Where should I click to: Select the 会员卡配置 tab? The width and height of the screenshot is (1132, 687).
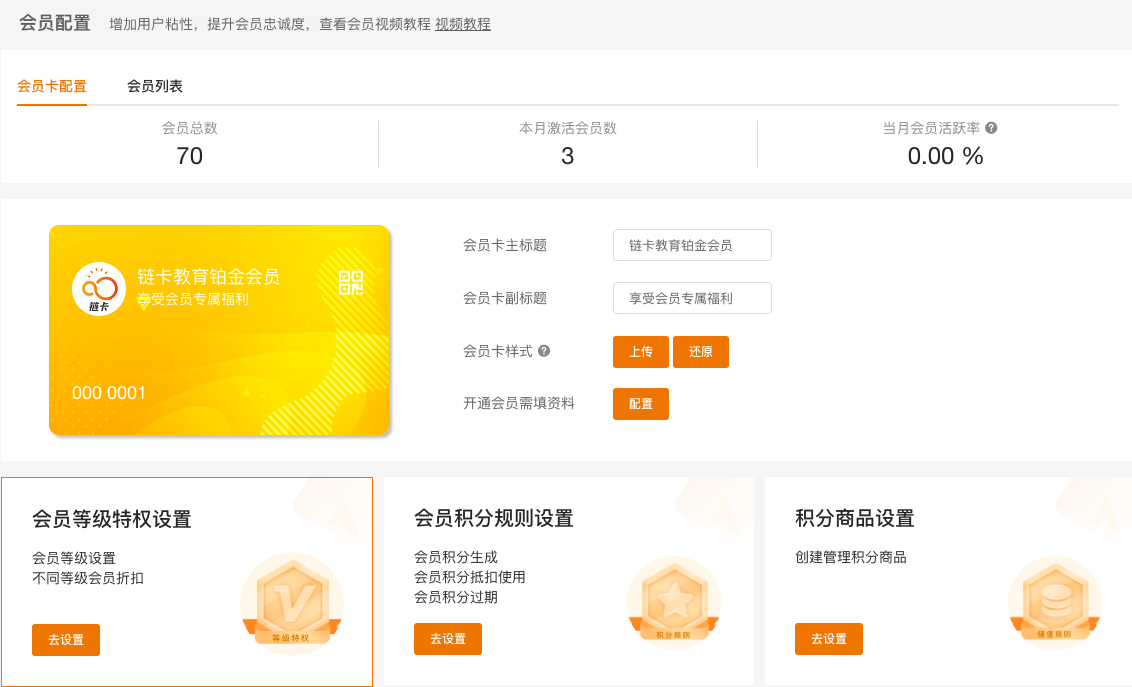[52, 86]
